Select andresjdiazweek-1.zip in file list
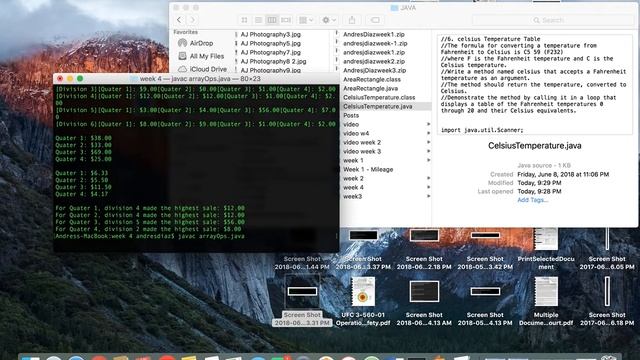Screen dimensions: 640x360 [x=375, y=43]
